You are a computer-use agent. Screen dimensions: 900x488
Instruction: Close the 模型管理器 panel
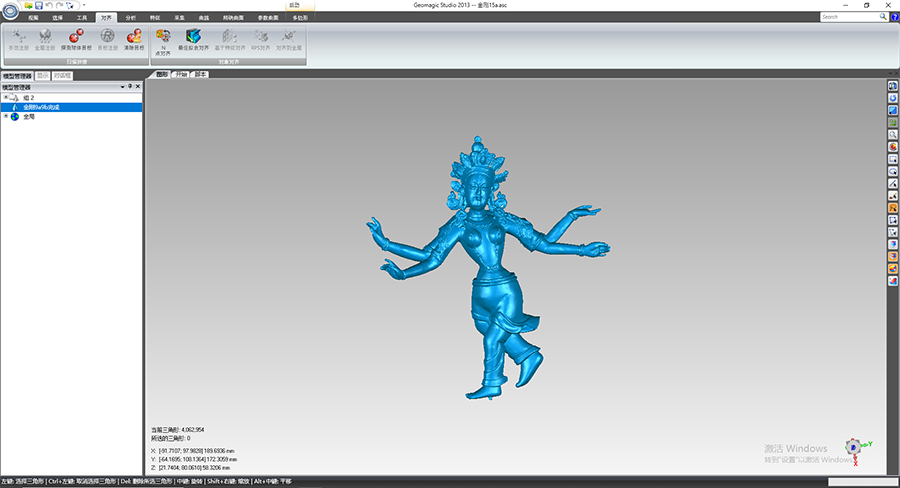point(138,86)
